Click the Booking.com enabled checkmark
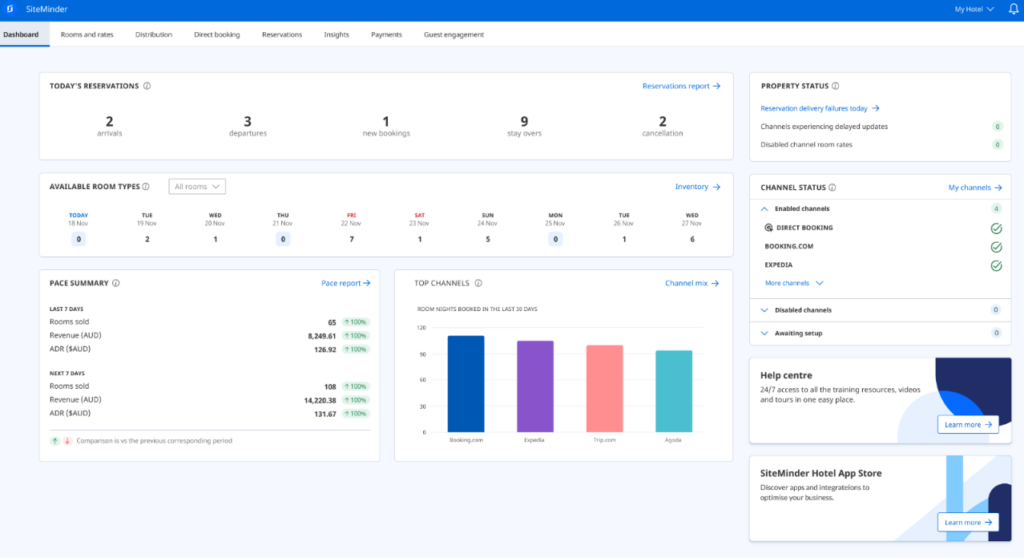This screenshot has width=1024, height=558. tap(996, 247)
